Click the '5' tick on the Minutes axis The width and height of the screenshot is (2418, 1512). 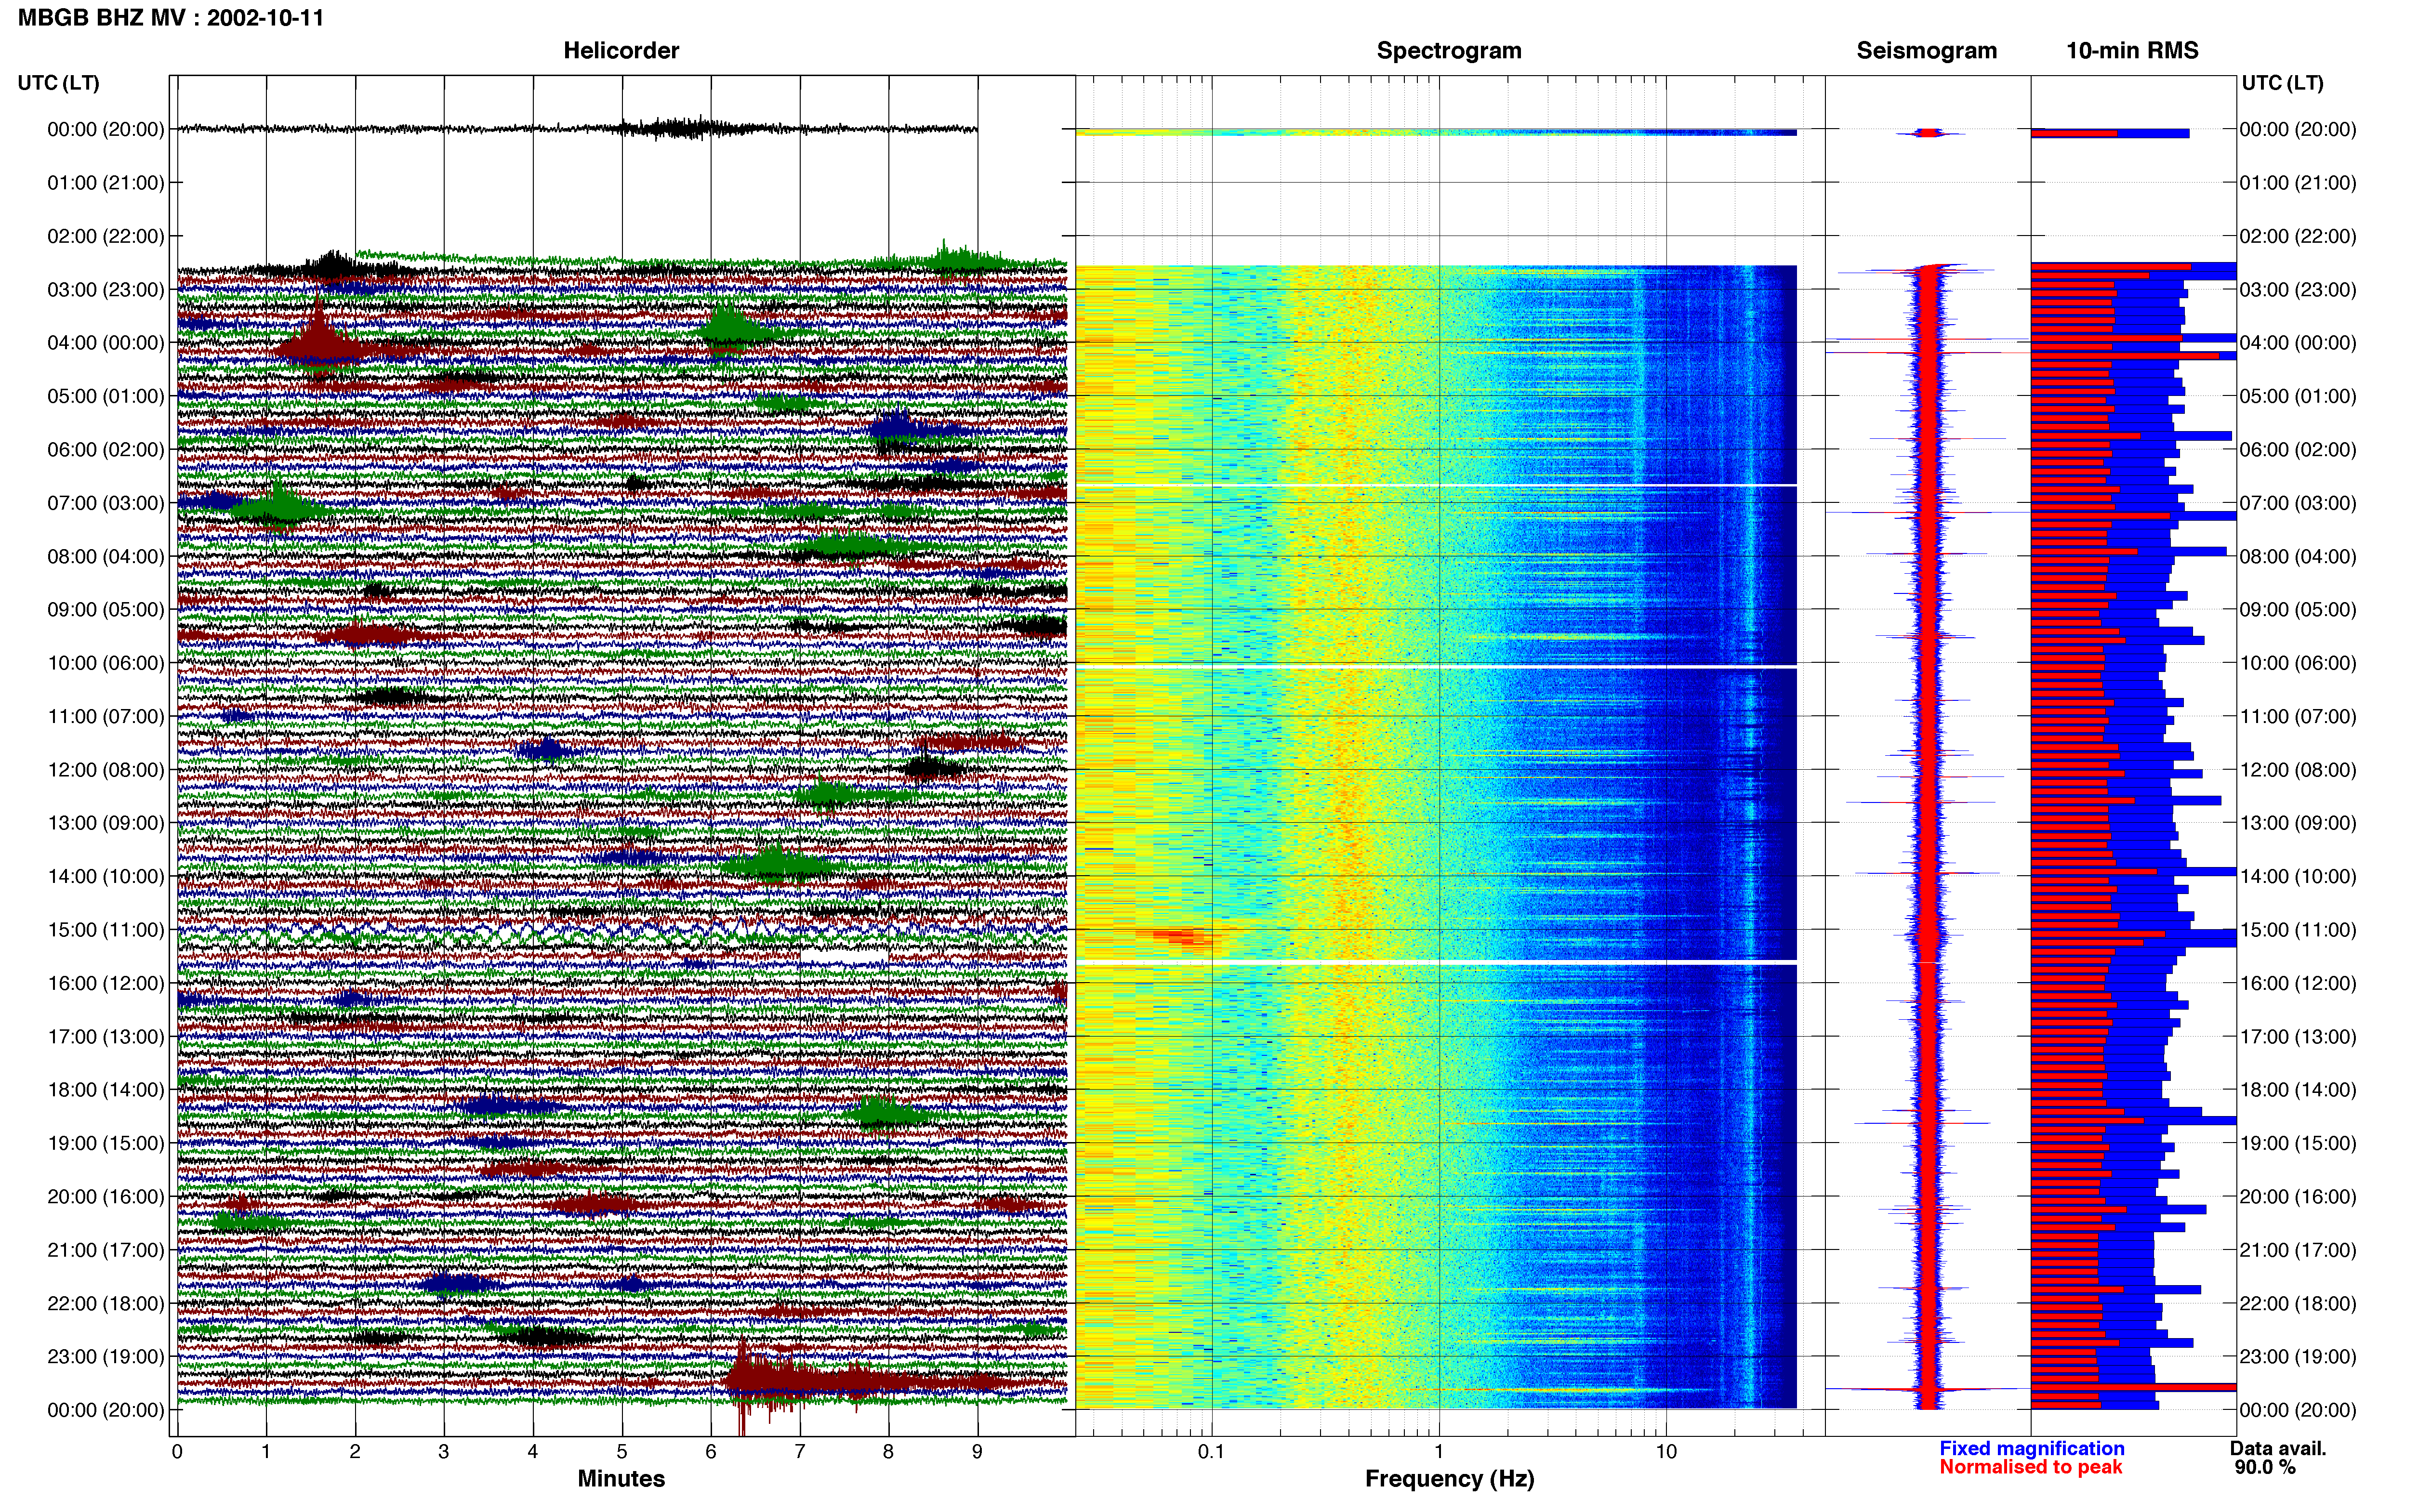point(622,1451)
